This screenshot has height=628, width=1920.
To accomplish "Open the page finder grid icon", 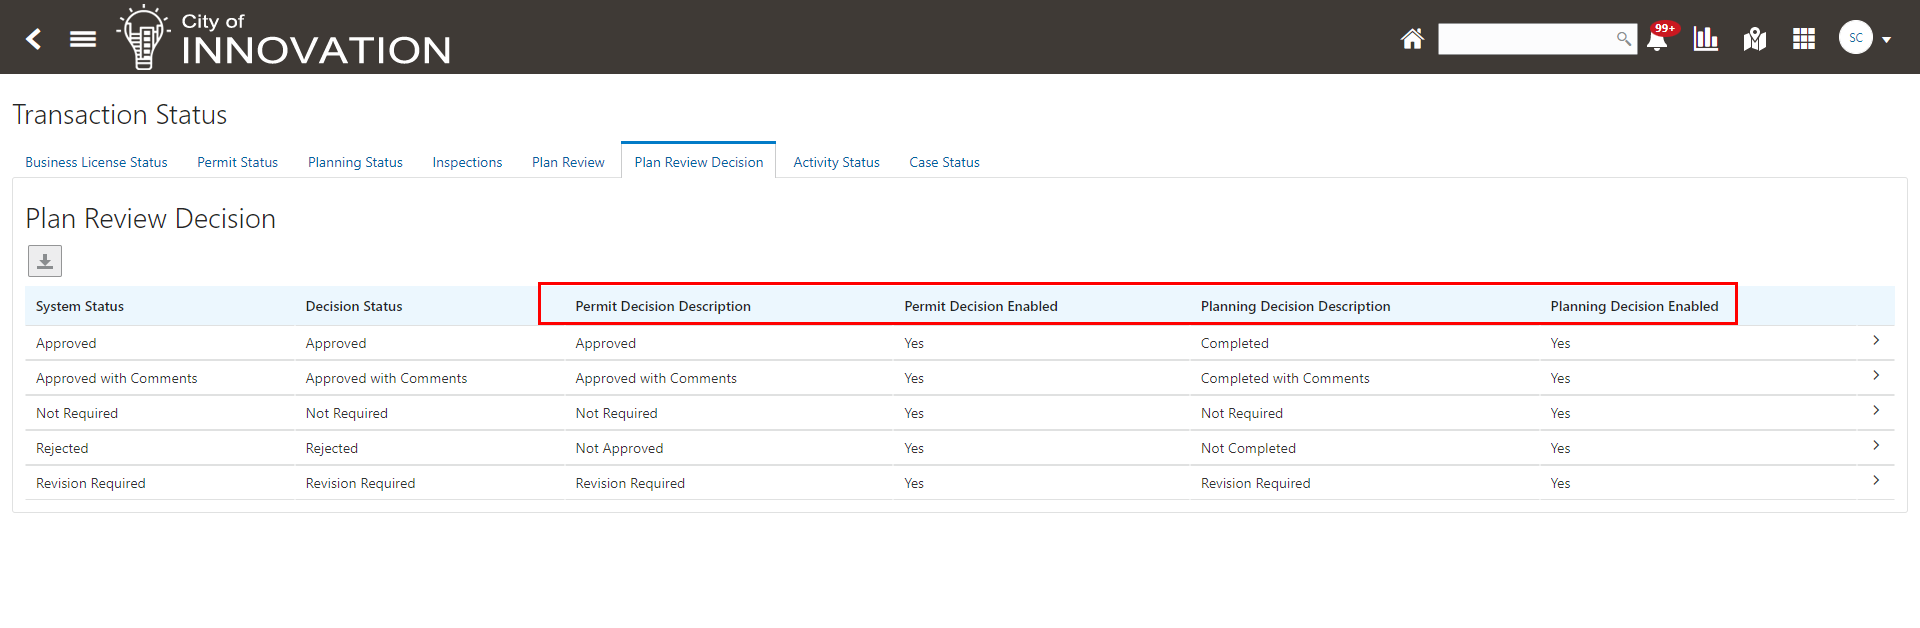I will click(x=1804, y=39).
